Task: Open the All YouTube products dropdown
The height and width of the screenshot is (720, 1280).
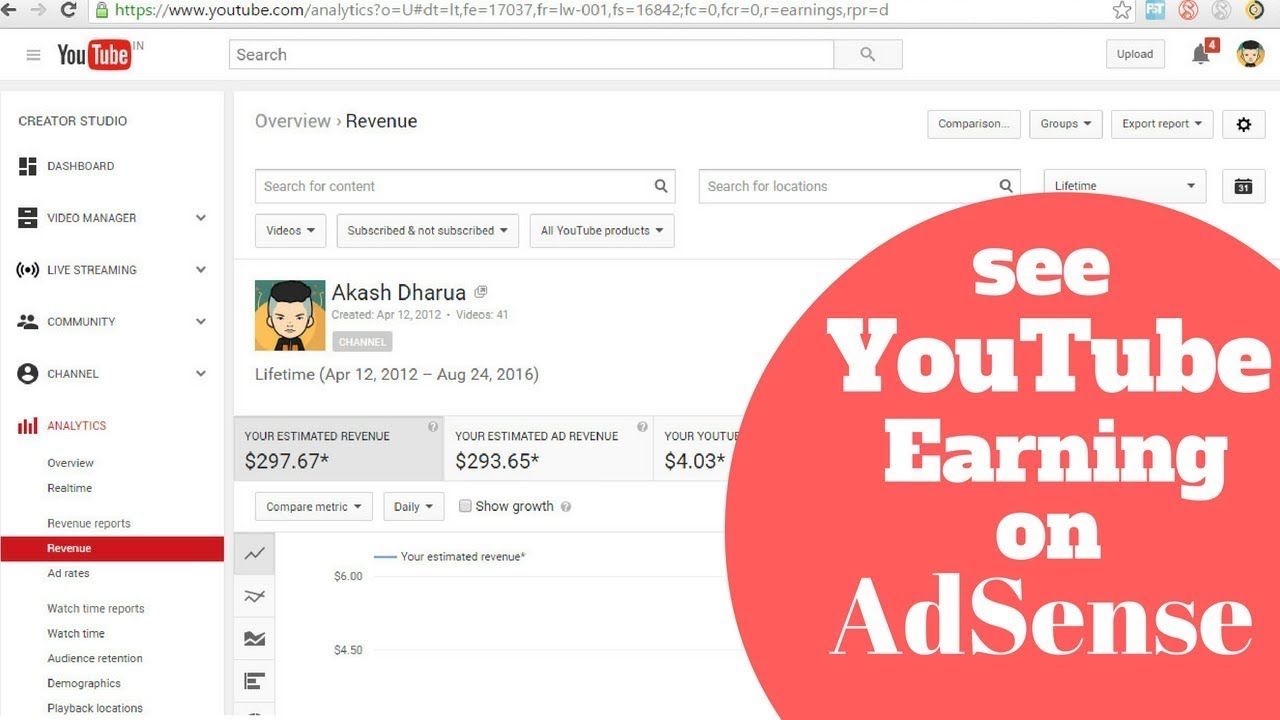Action: [x=602, y=231]
